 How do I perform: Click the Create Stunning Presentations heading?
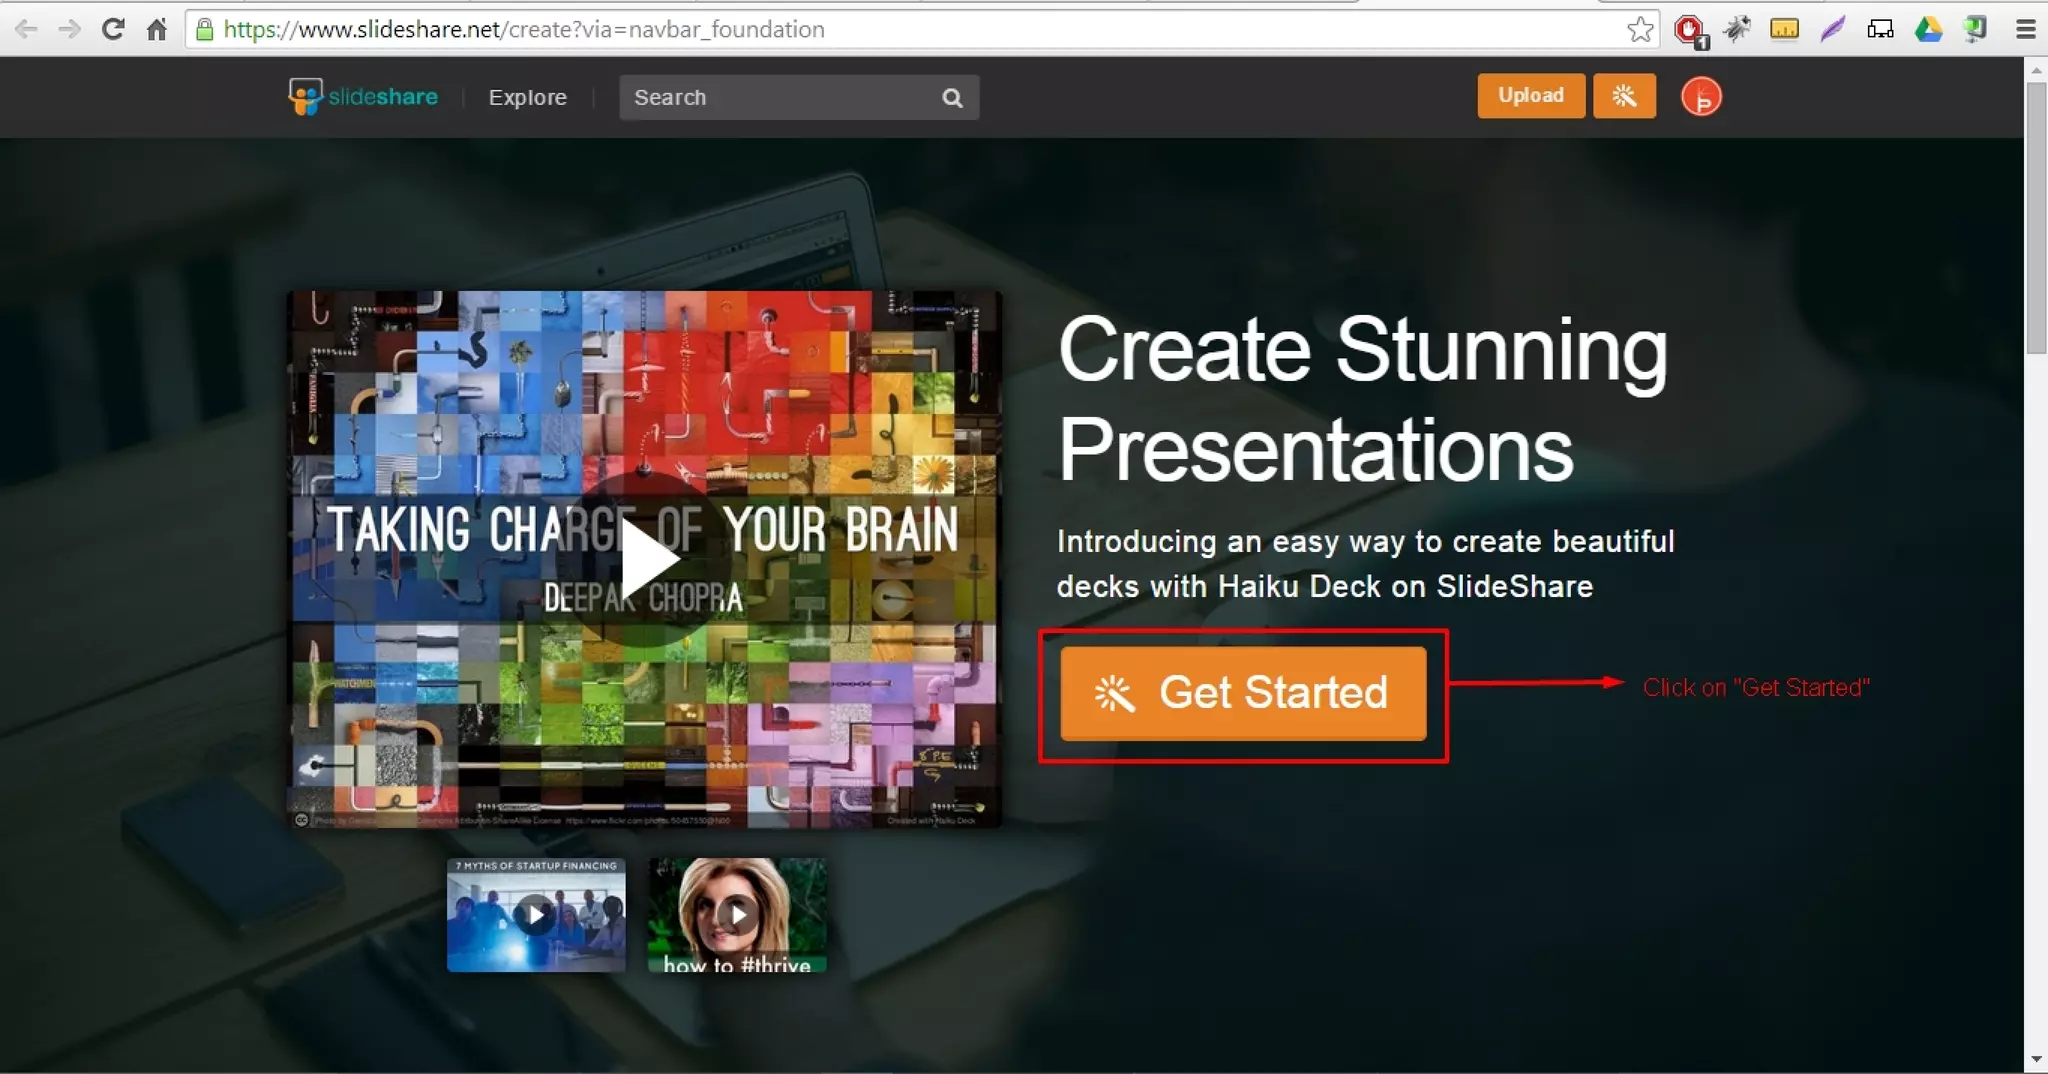(x=1363, y=400)
